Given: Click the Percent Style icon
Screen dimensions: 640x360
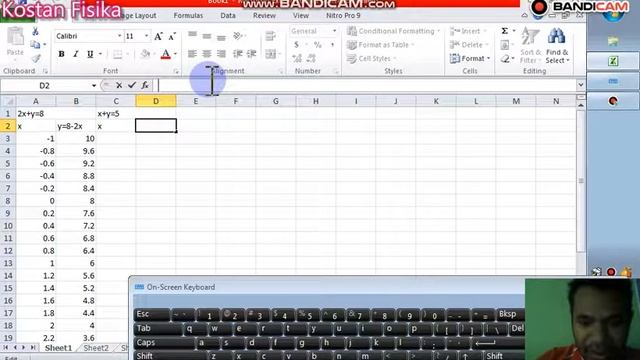Looking at the screenshot, I should click(318, 44).
